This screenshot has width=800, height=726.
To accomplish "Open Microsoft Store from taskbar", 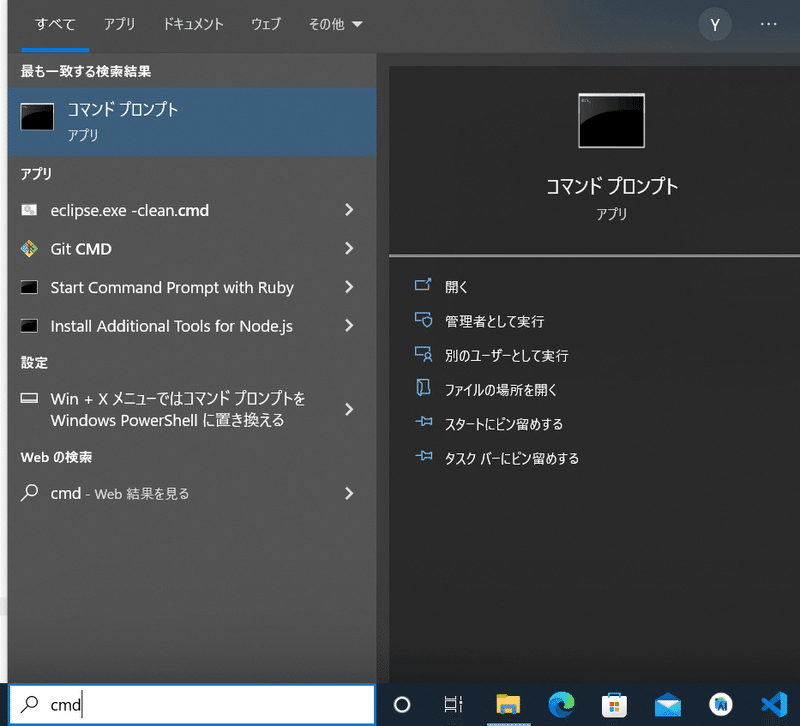I will [614, 705].
